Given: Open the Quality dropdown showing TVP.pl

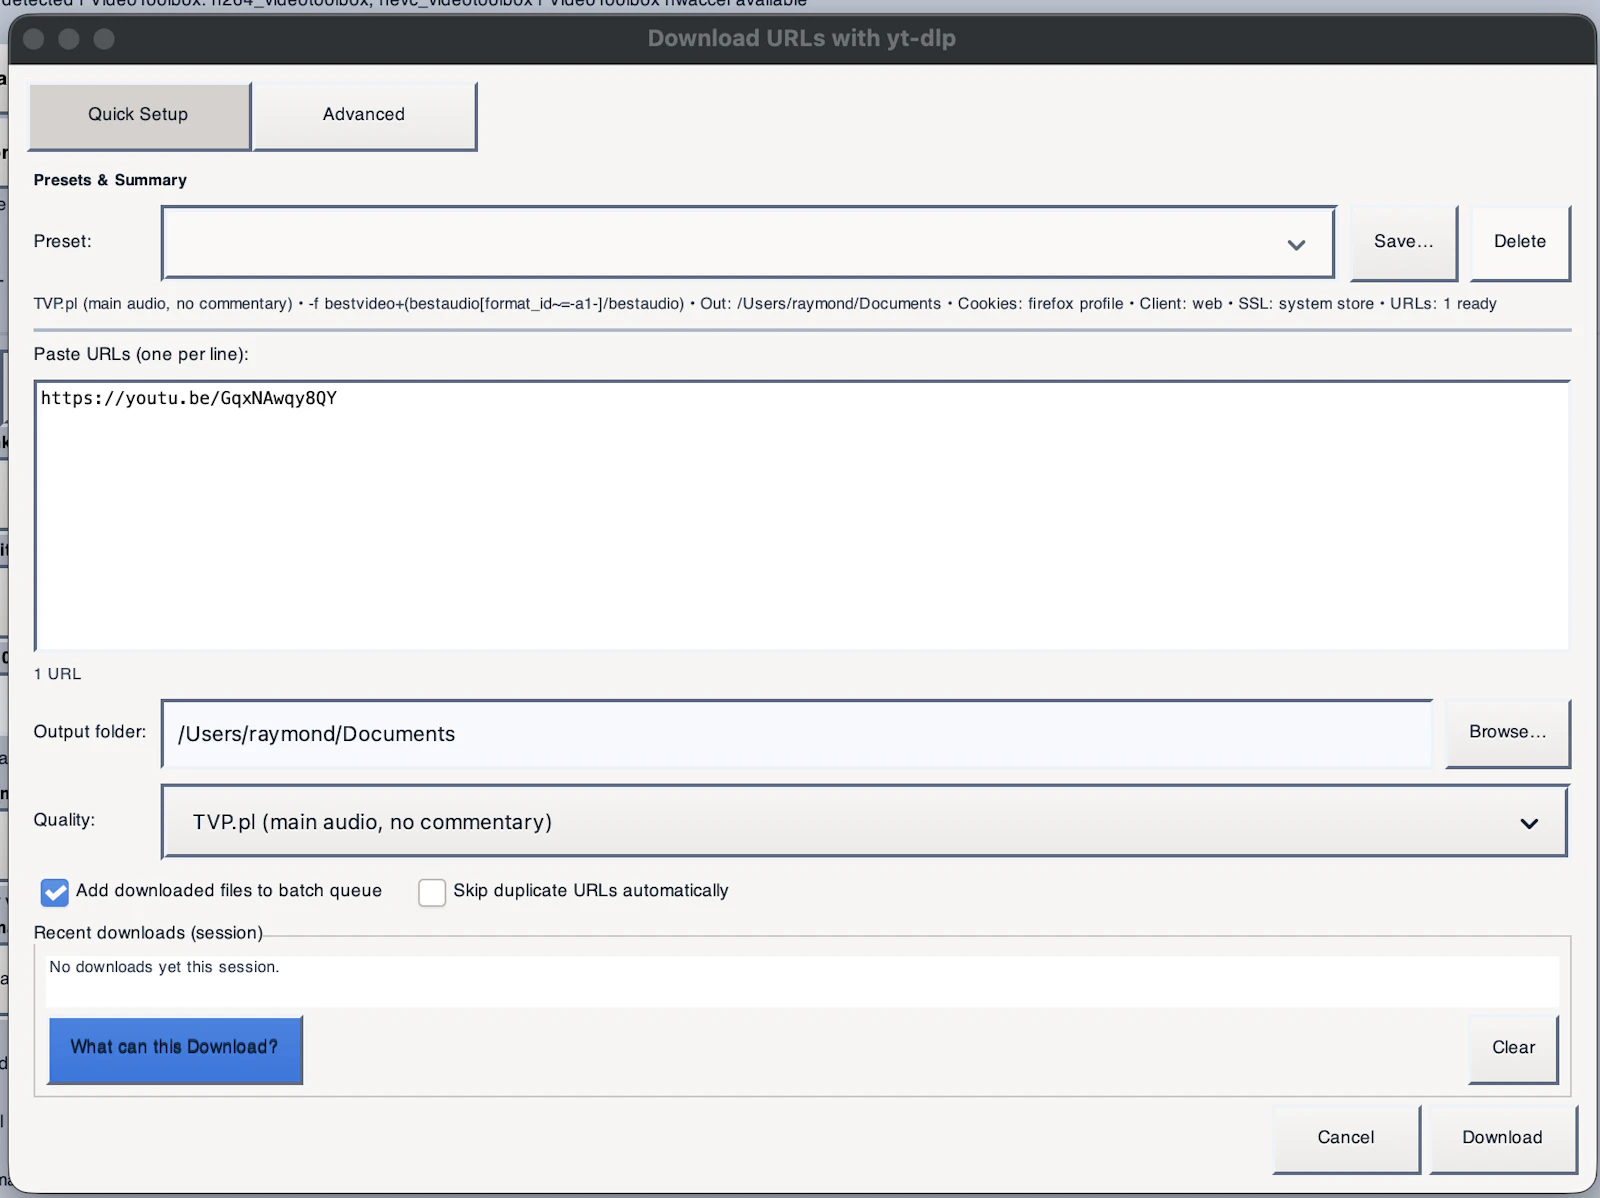Looking at the screenshot, I should click(864, 822).
